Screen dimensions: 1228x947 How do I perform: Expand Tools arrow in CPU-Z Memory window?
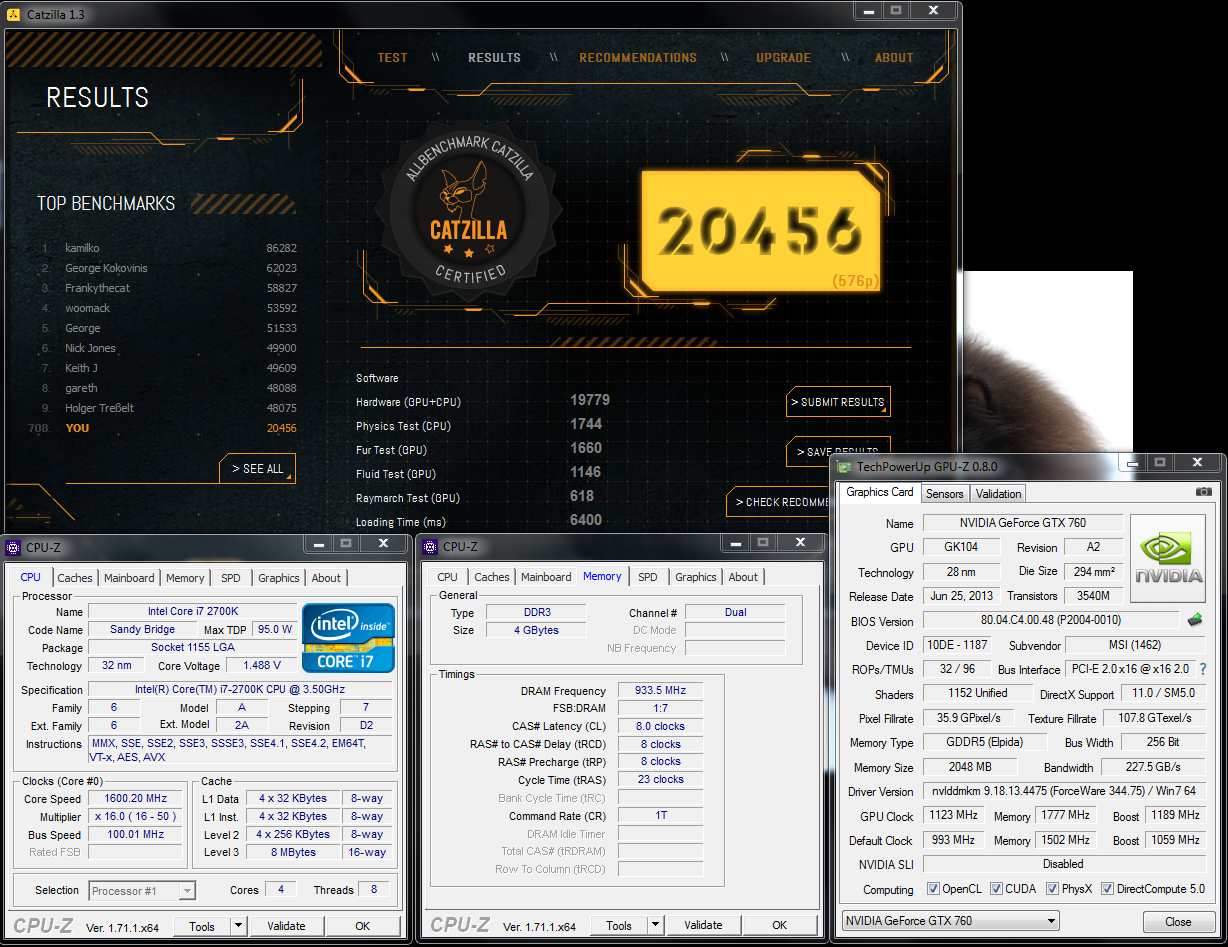pos(655,926)
